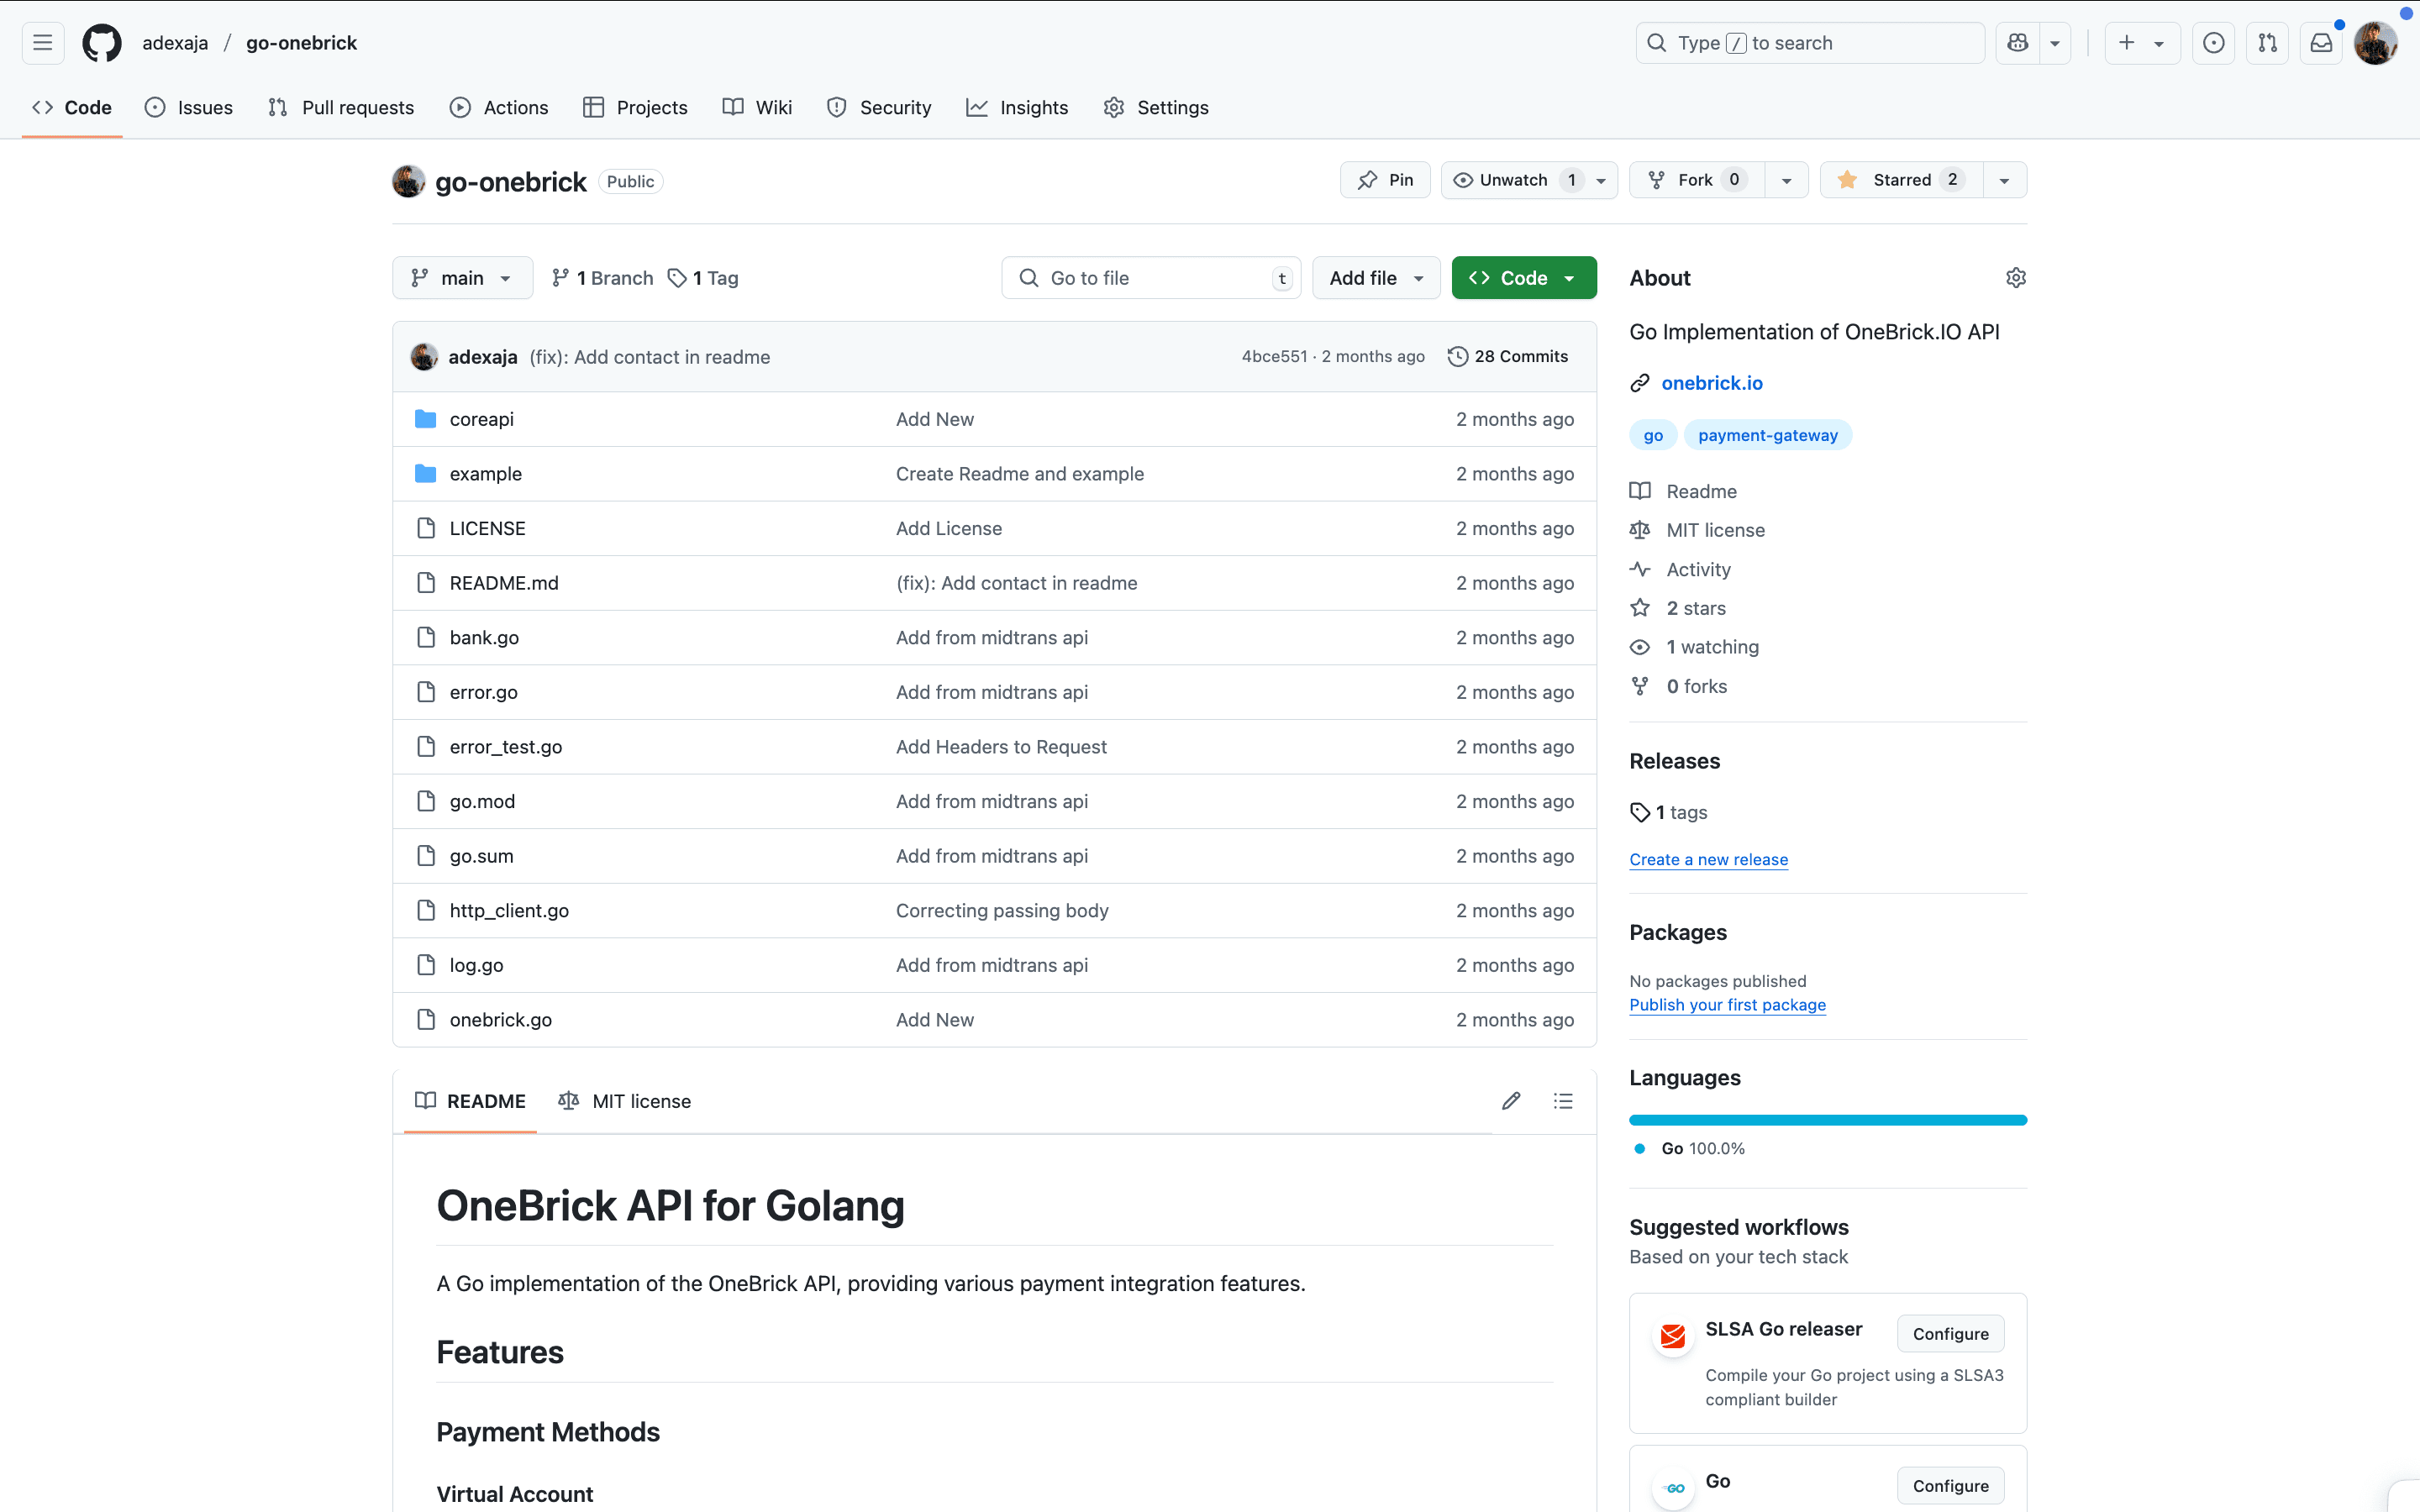Open the issues icon in top header
The width and height of the screenshot is (2420, 1512).
pyautogui.click(x=2213, y=43)
